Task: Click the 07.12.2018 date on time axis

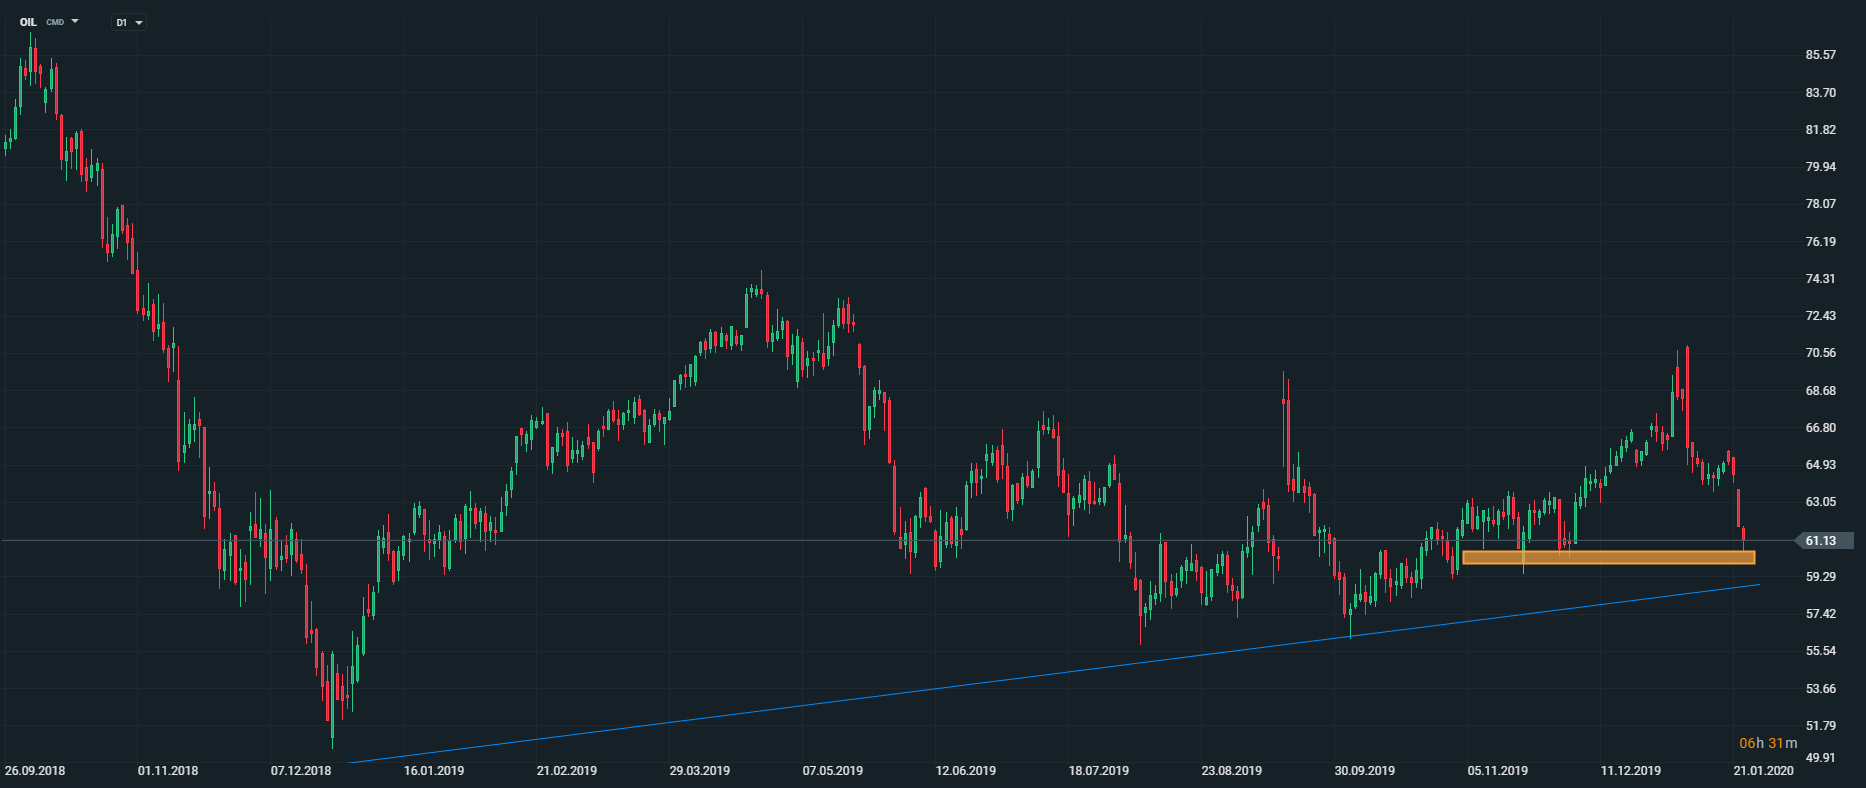Action: click(301, 771)
